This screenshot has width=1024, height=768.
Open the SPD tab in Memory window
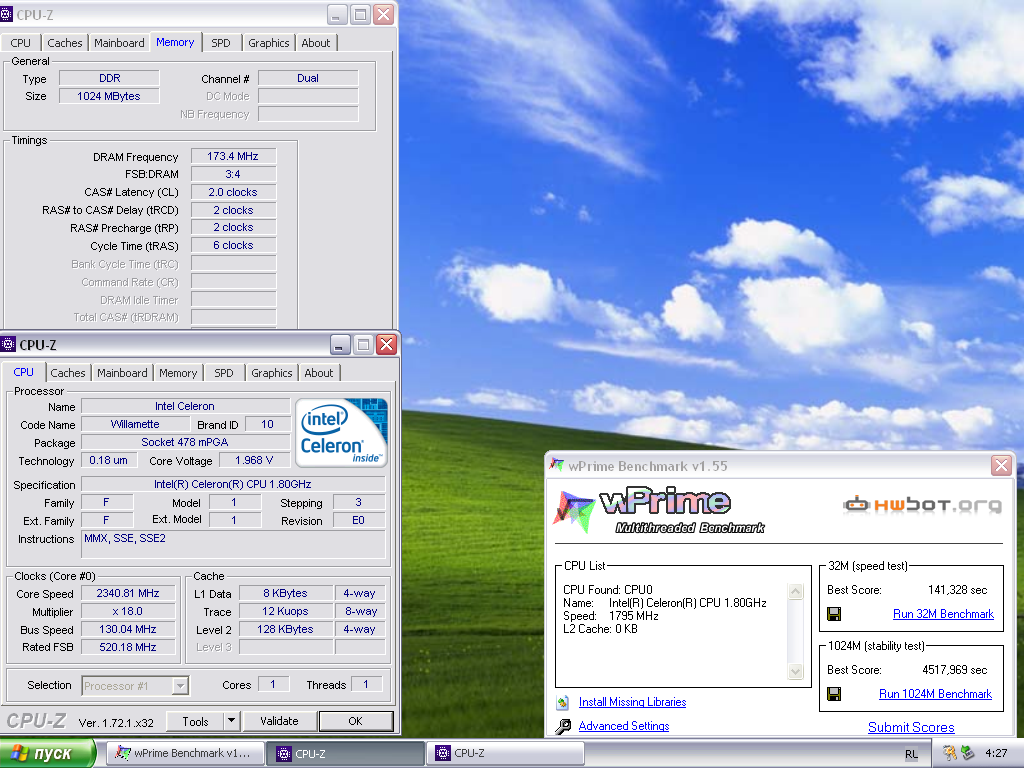221,43
